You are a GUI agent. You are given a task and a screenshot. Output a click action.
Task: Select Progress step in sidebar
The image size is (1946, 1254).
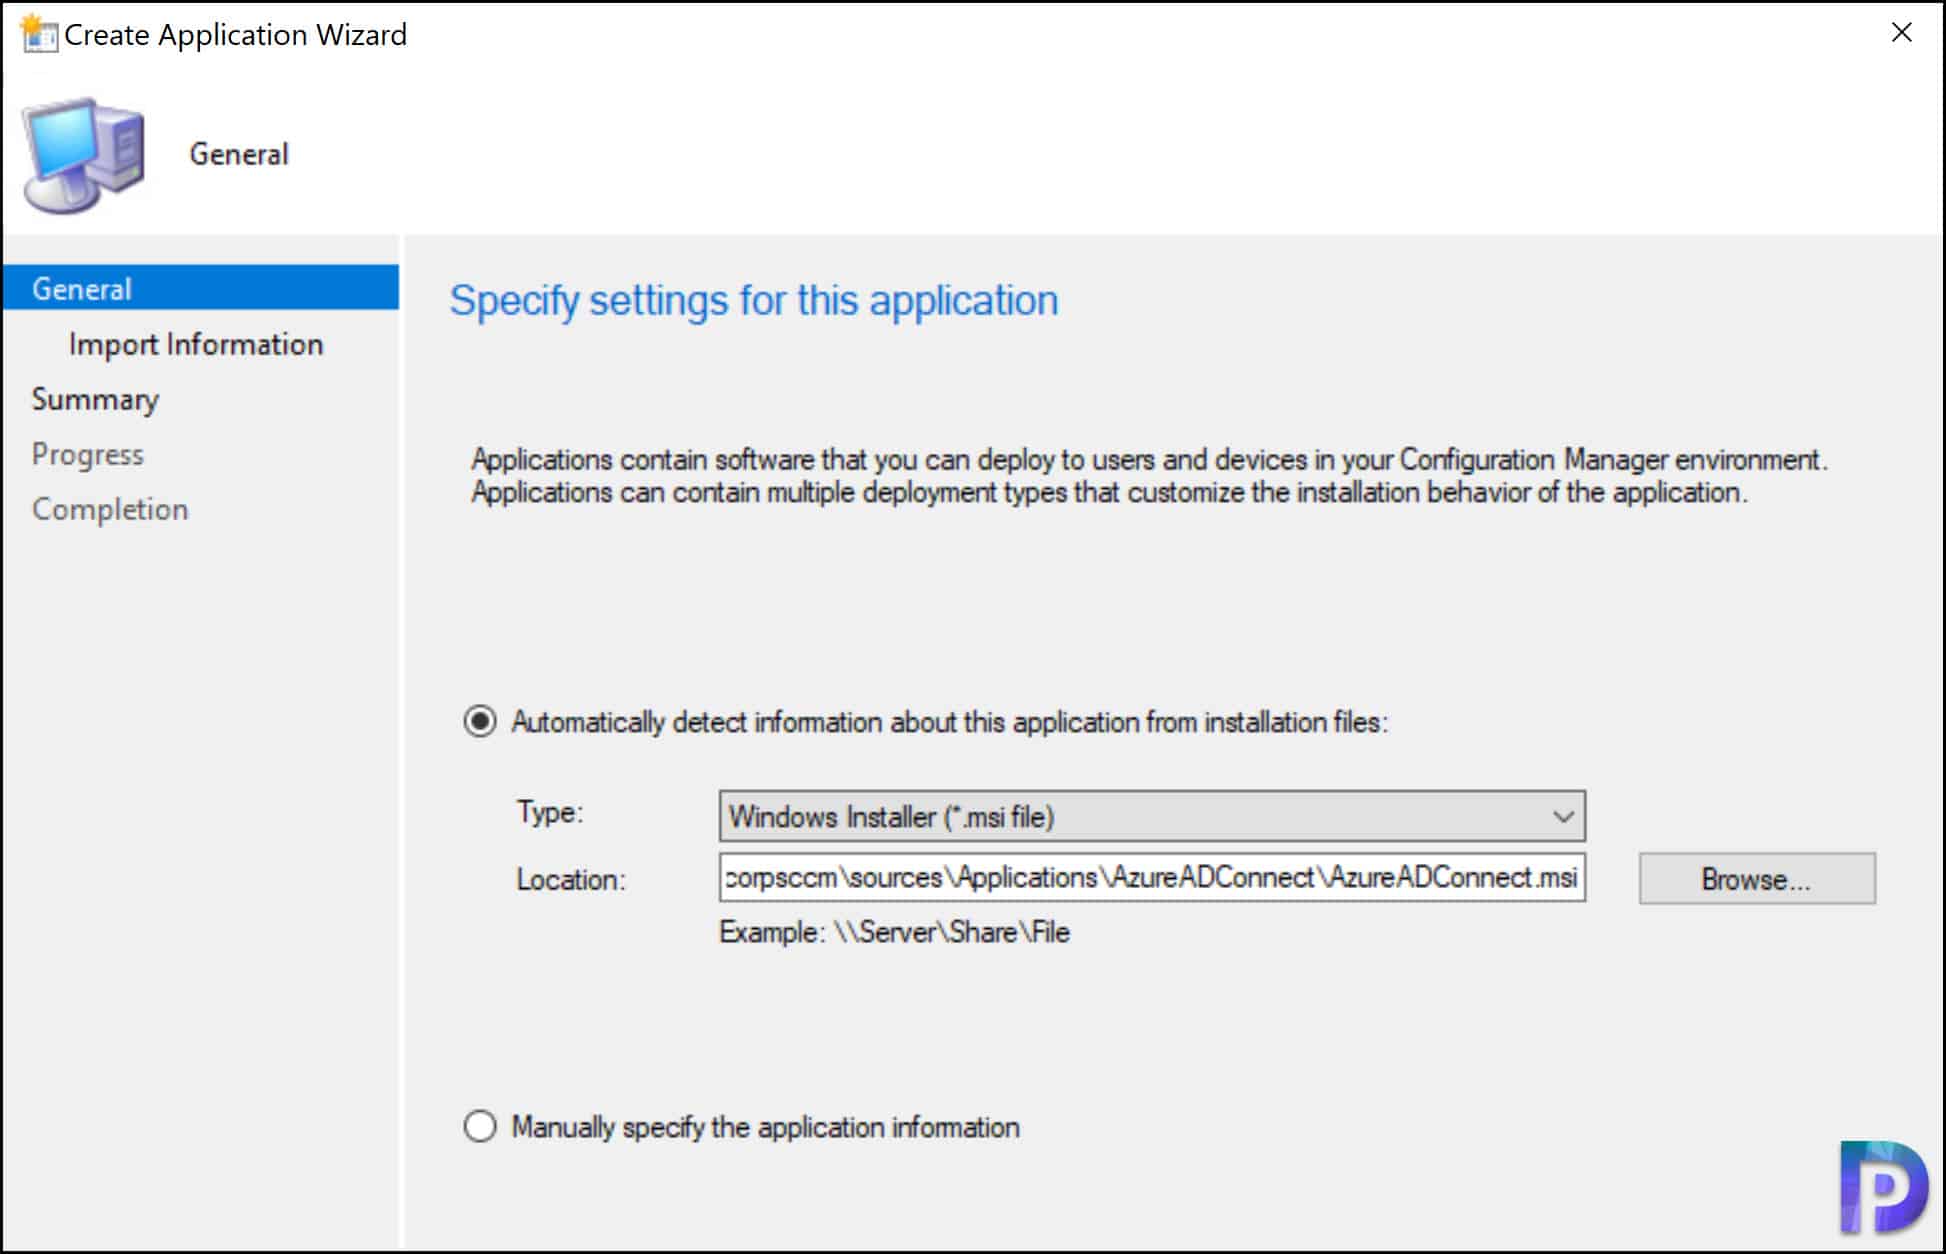pyautogui.click(x=88, y=454)
